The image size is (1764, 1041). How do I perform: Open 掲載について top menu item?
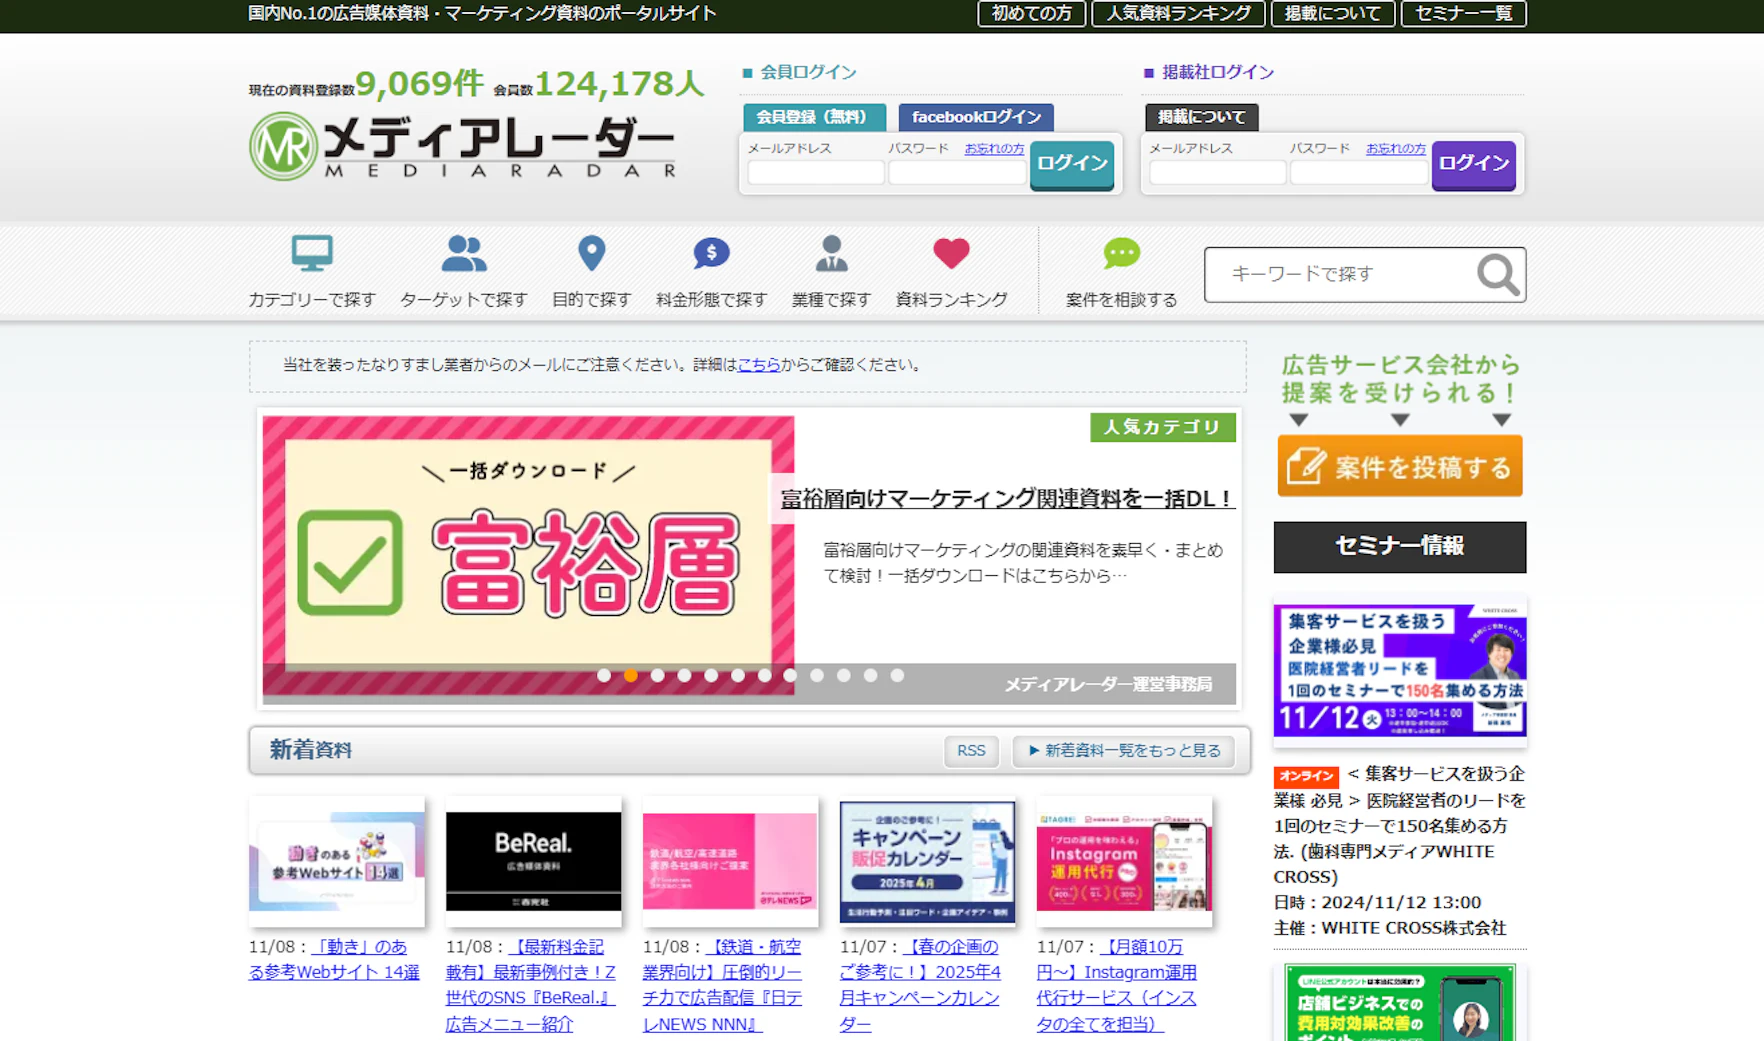click(x=1333, y=14)
